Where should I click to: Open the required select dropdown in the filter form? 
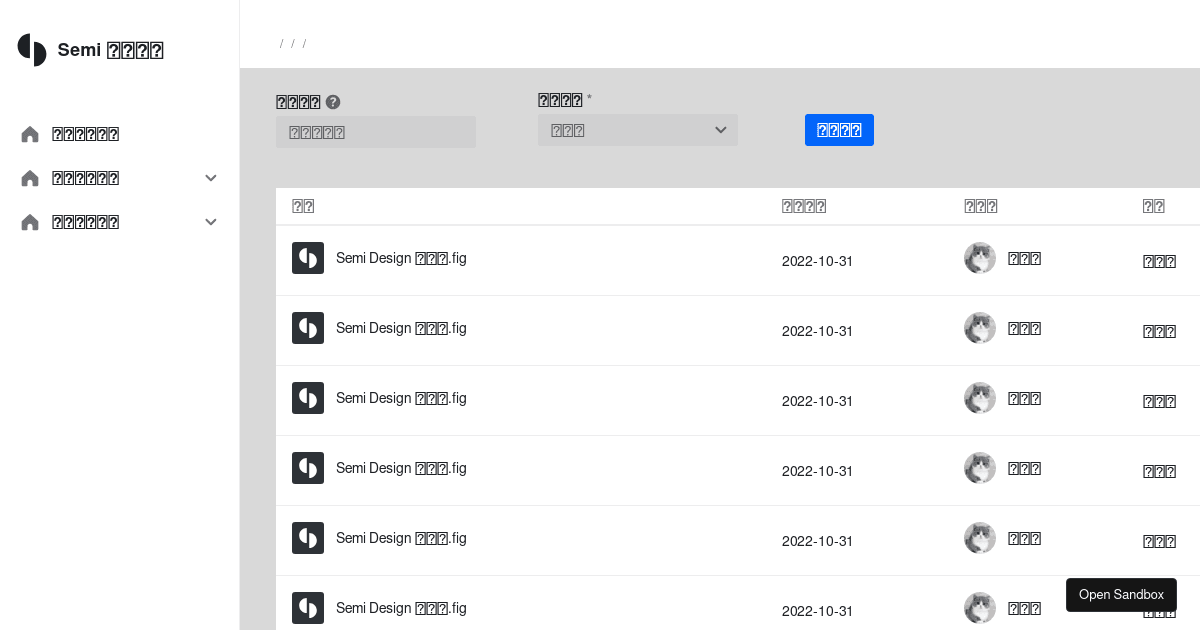pos(638,130)
